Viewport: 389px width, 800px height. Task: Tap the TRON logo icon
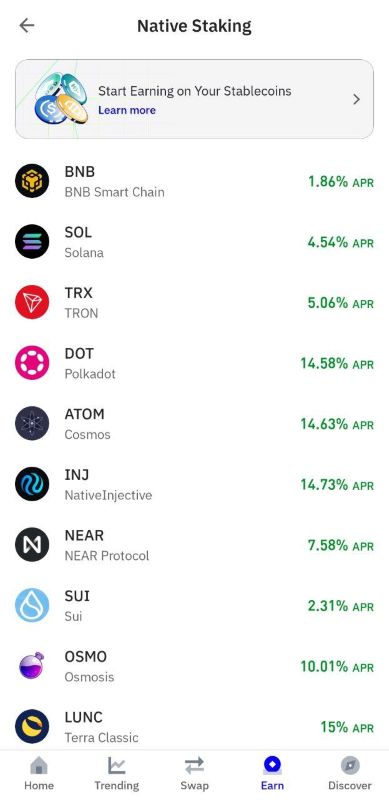point(32,302)
